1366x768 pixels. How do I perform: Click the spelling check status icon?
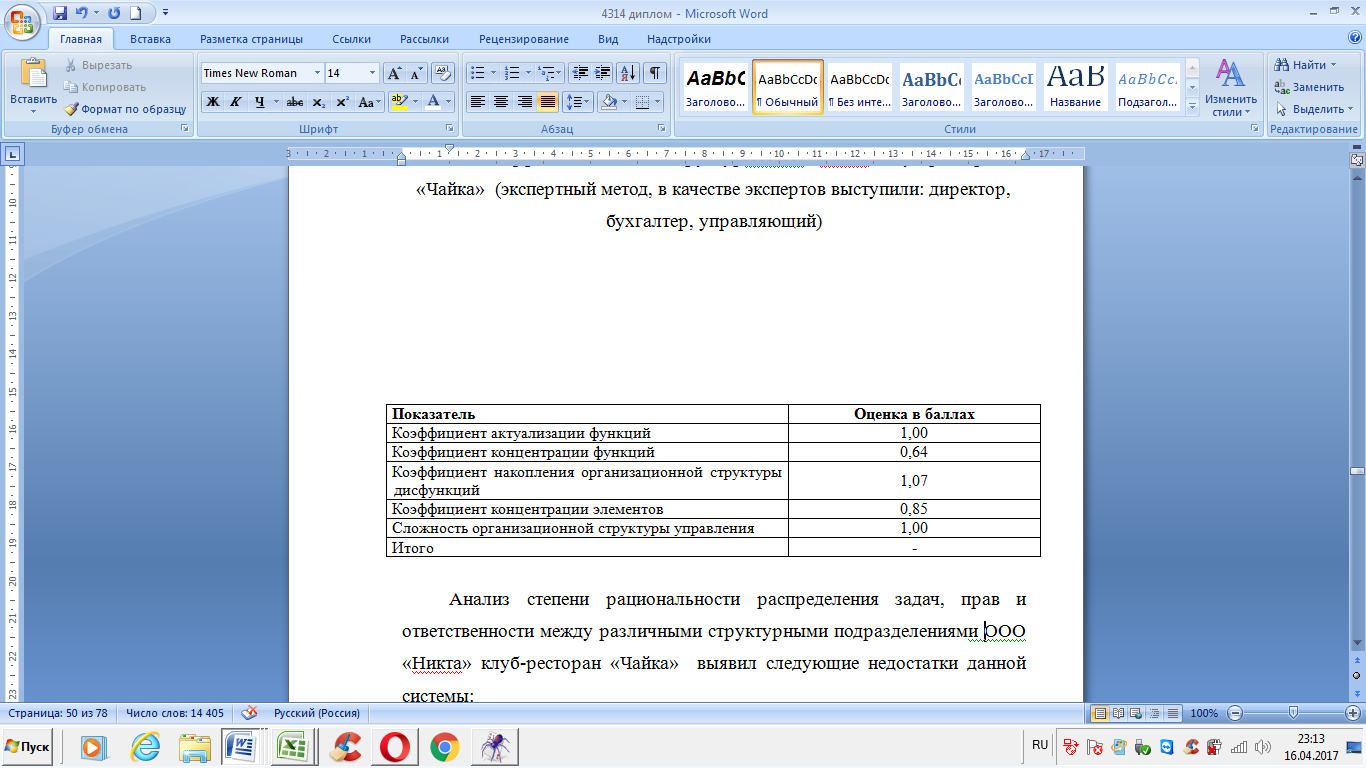pyautogui.click(x=250, y=713)
